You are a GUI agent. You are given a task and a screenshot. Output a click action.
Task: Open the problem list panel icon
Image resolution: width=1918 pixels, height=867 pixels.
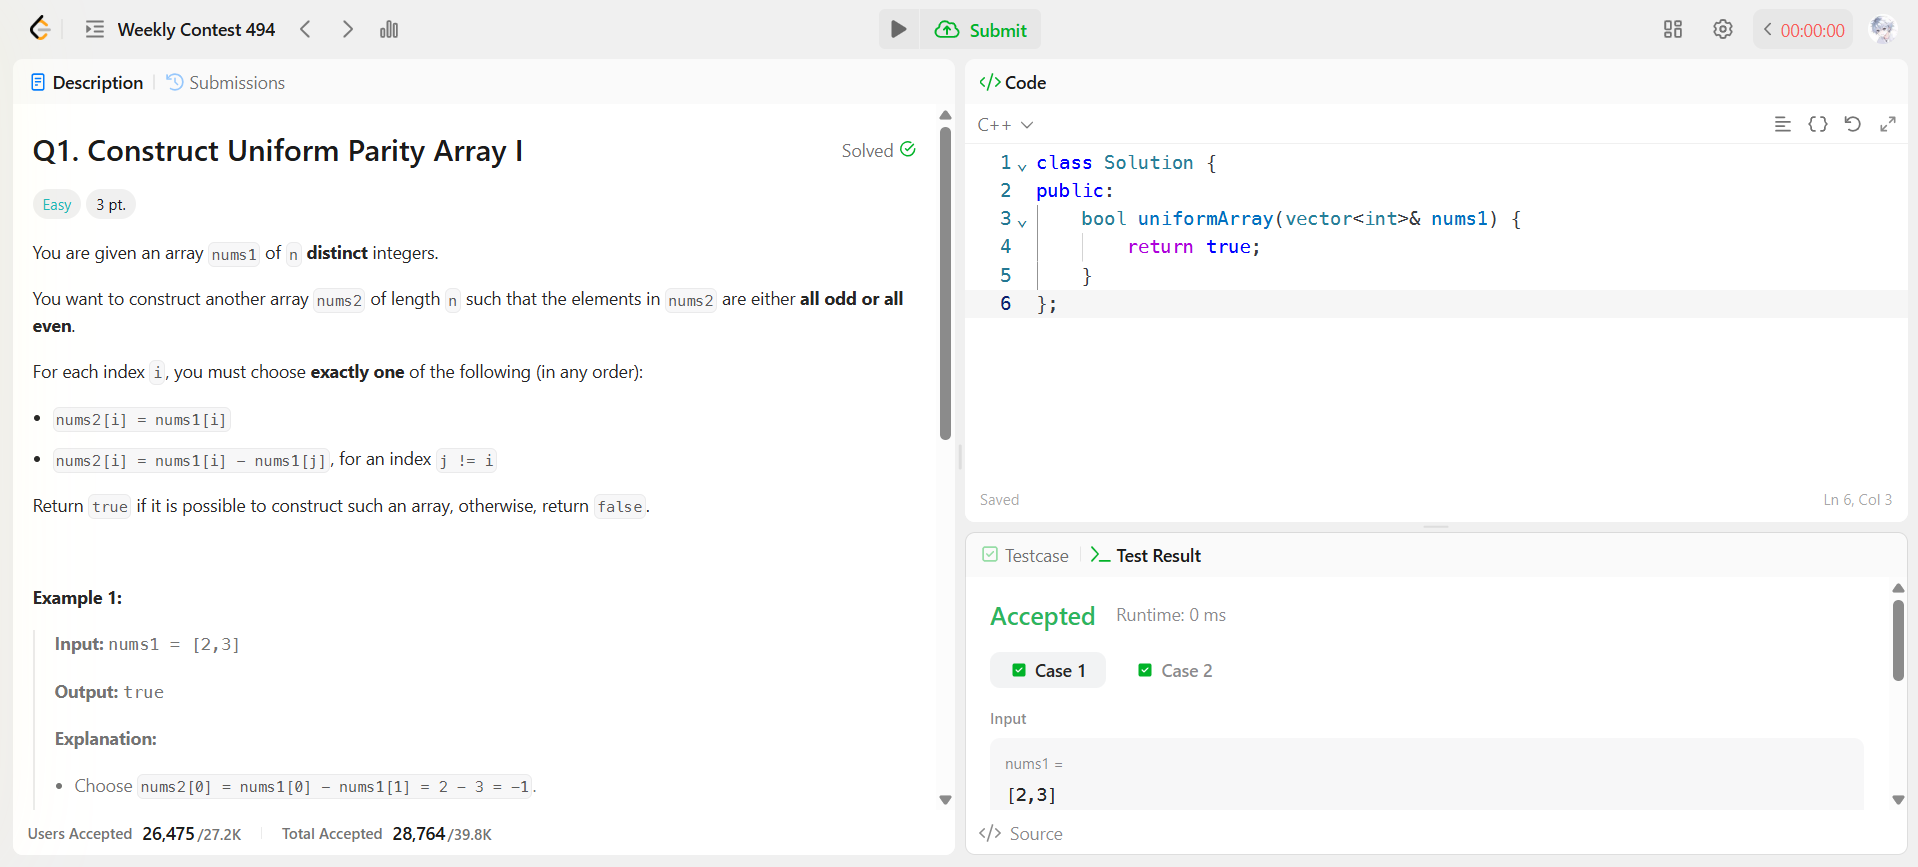tap(95, 29)
